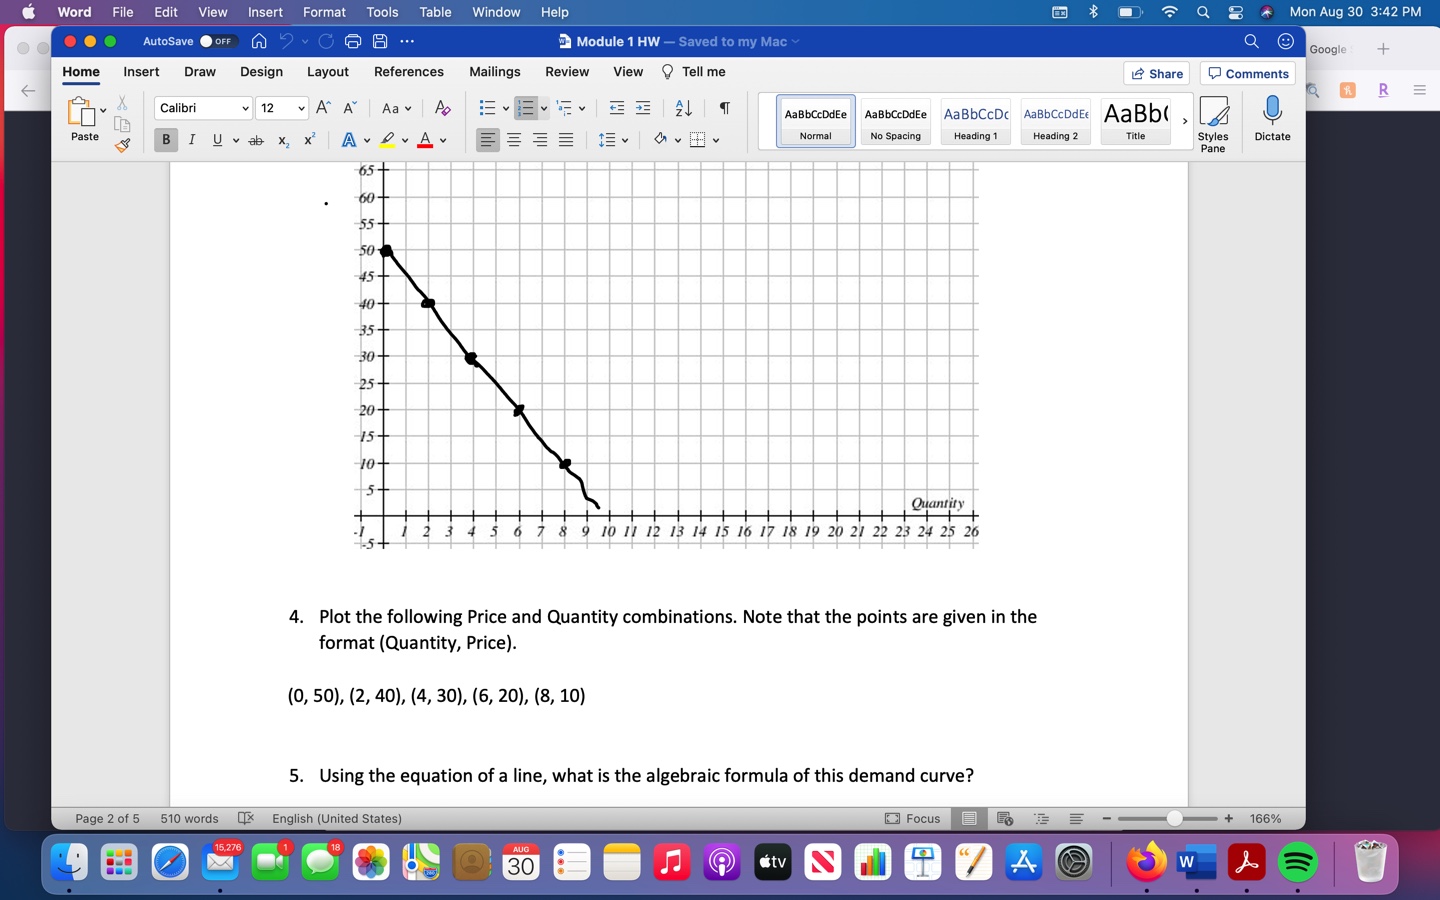1440x900 pixels.
Task: Increase paragraph indent
Action: 641,108
